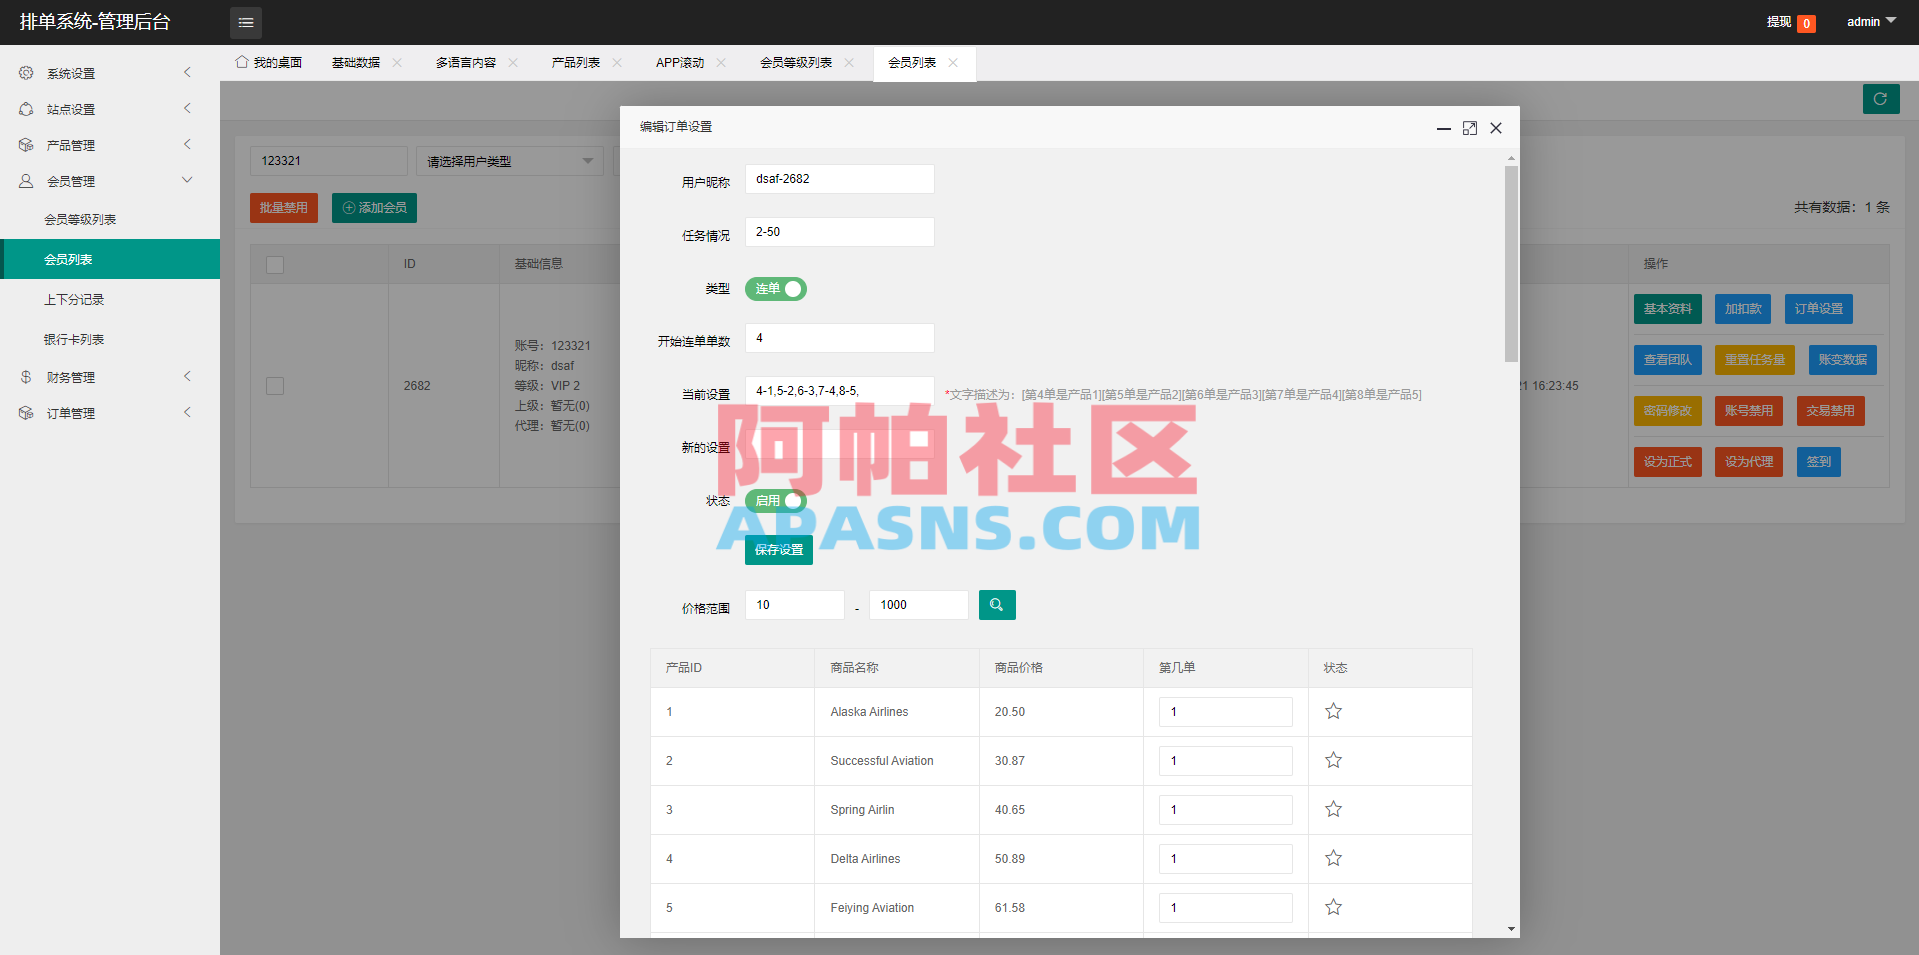Screen dimensions: 1919x955
Task: Open the hamburger menu icon
Action: (246, 22)
